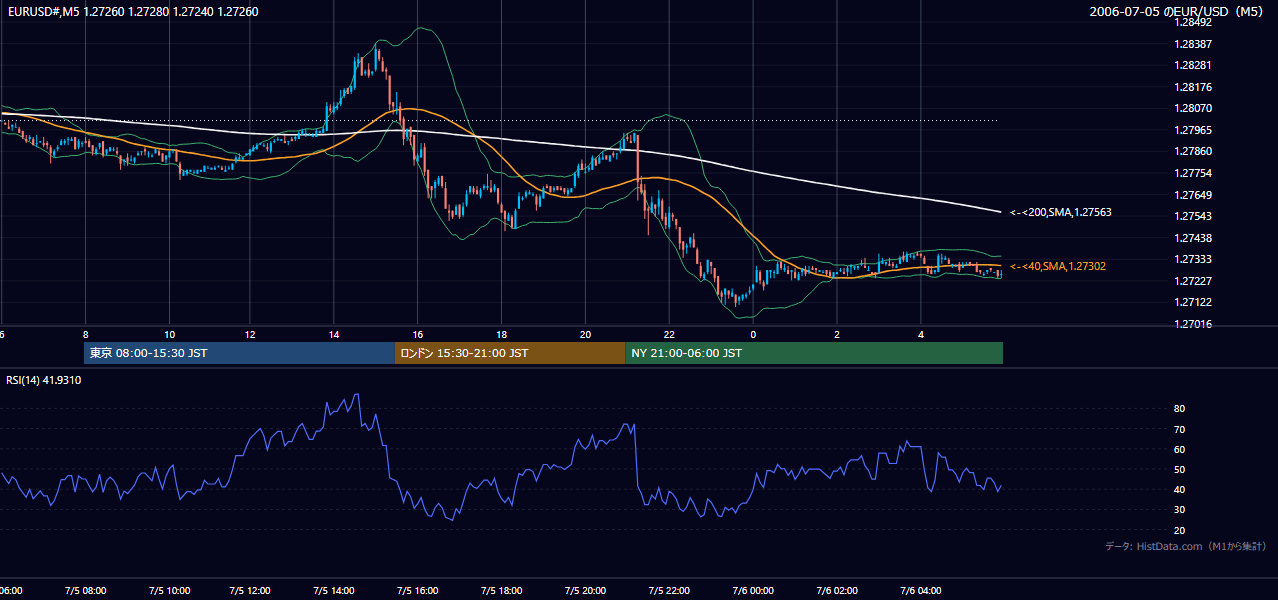Image resolution: width=1278 pixels, height=600 pixels.
Task: Select the 東京 08:00-15:30 JST session bar
Action: tap(240, 353)
